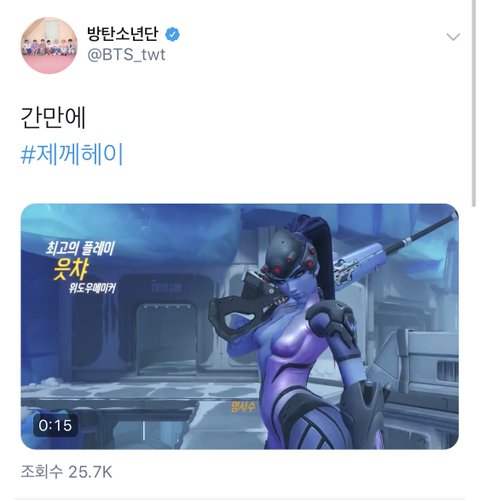Click the vertical scrollbar on the right
Image resolution: width=480 pixels, height=501 pixels.
click(x=474, y=103)
